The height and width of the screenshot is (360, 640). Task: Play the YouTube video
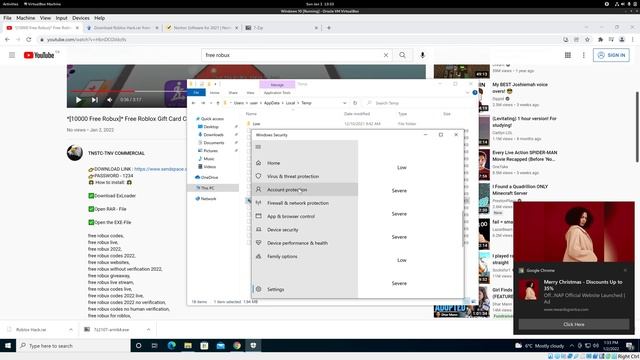click(x=78, y=100)
